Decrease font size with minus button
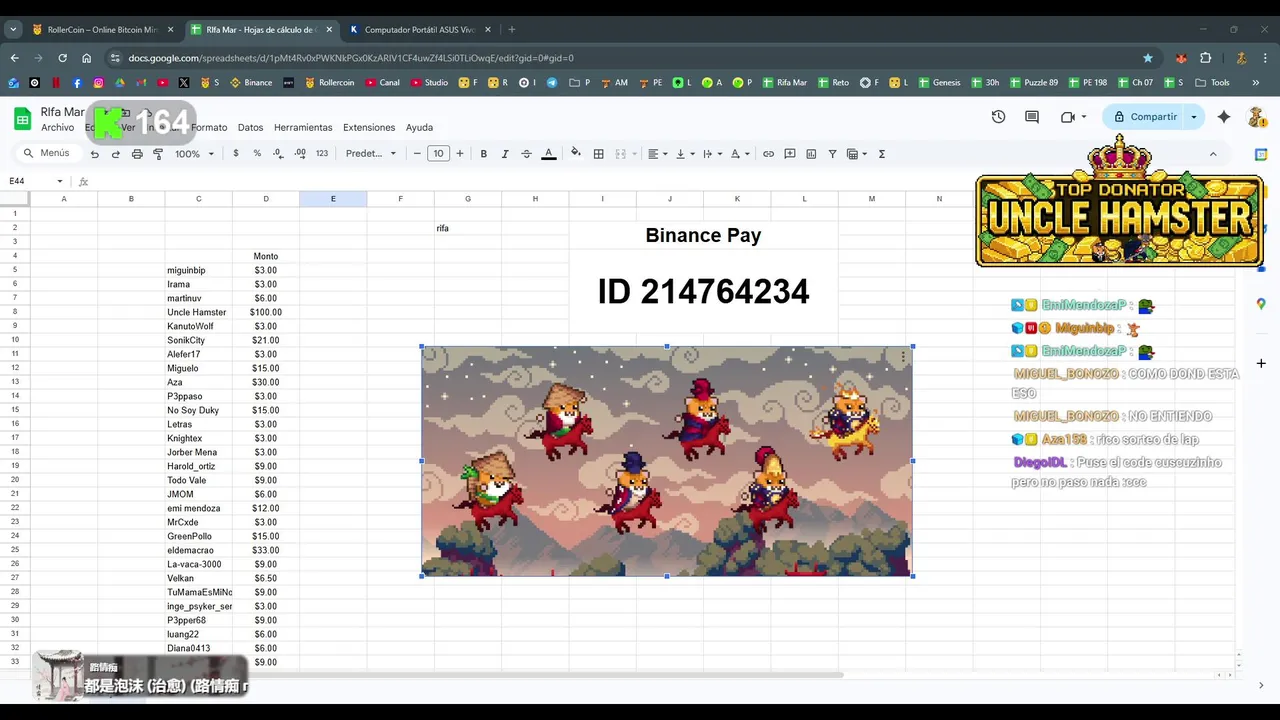This screenshot has height=720, width=1280. pos(417,154)
